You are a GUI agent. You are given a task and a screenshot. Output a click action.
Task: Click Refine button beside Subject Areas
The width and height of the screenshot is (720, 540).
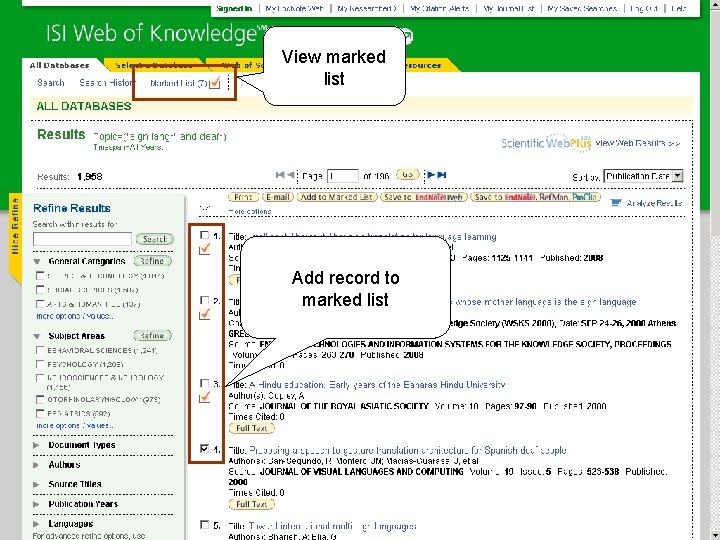[152, 336]
